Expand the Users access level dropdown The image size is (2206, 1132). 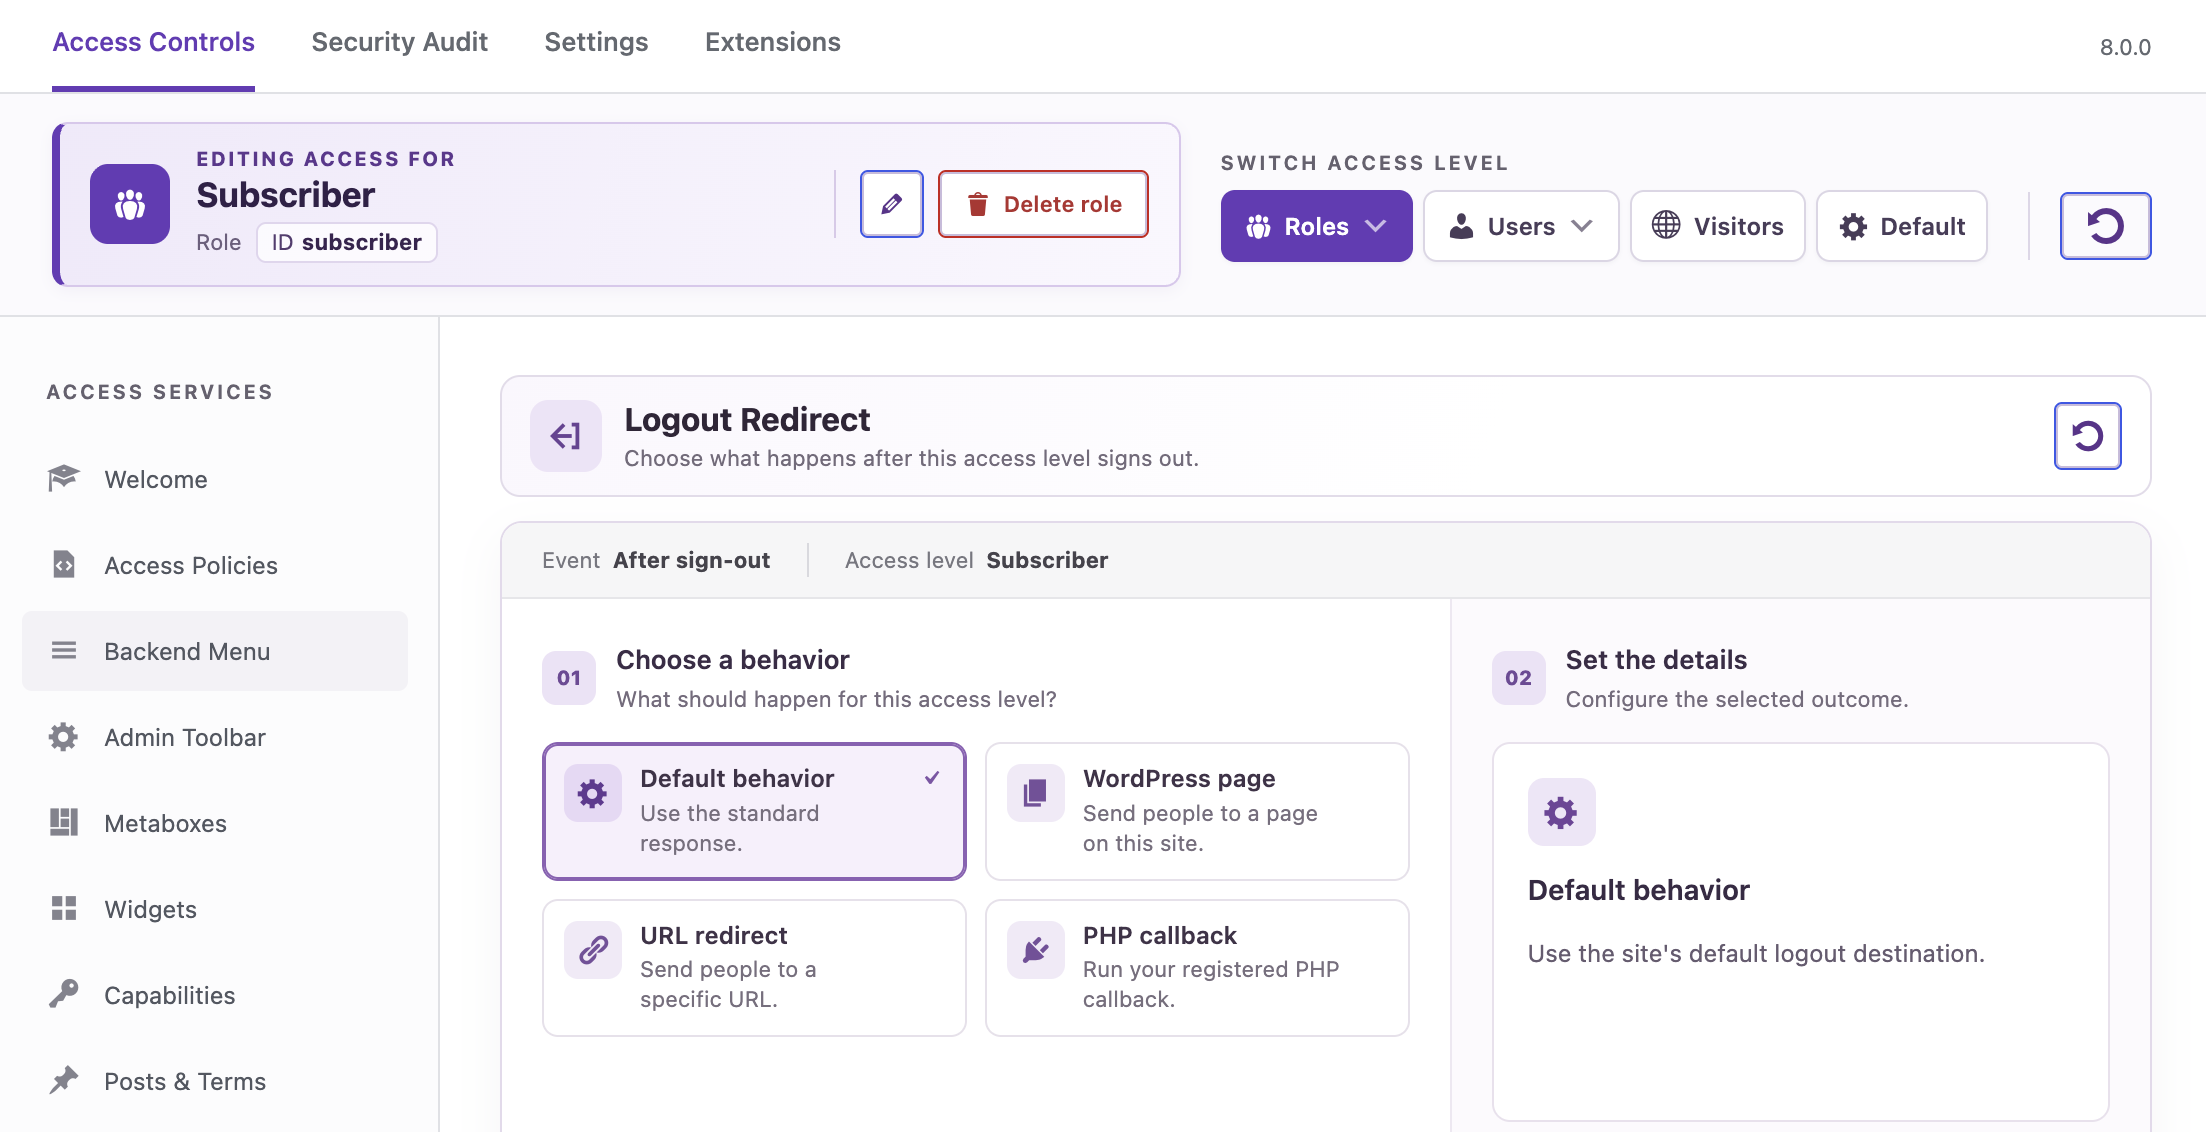click(1521, 226)
